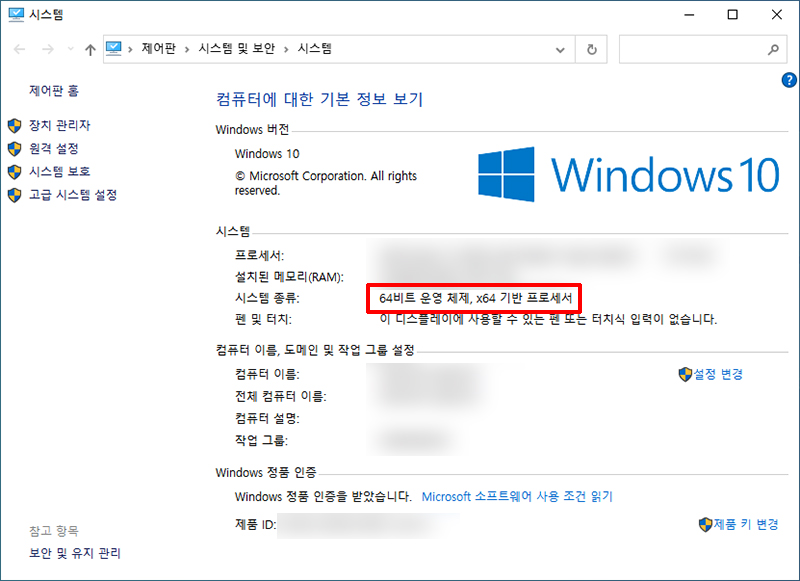Click 제품 키 변경 link
Viewport: 800px width, 581px height.
pyautogui.click(x=746, y=524)
